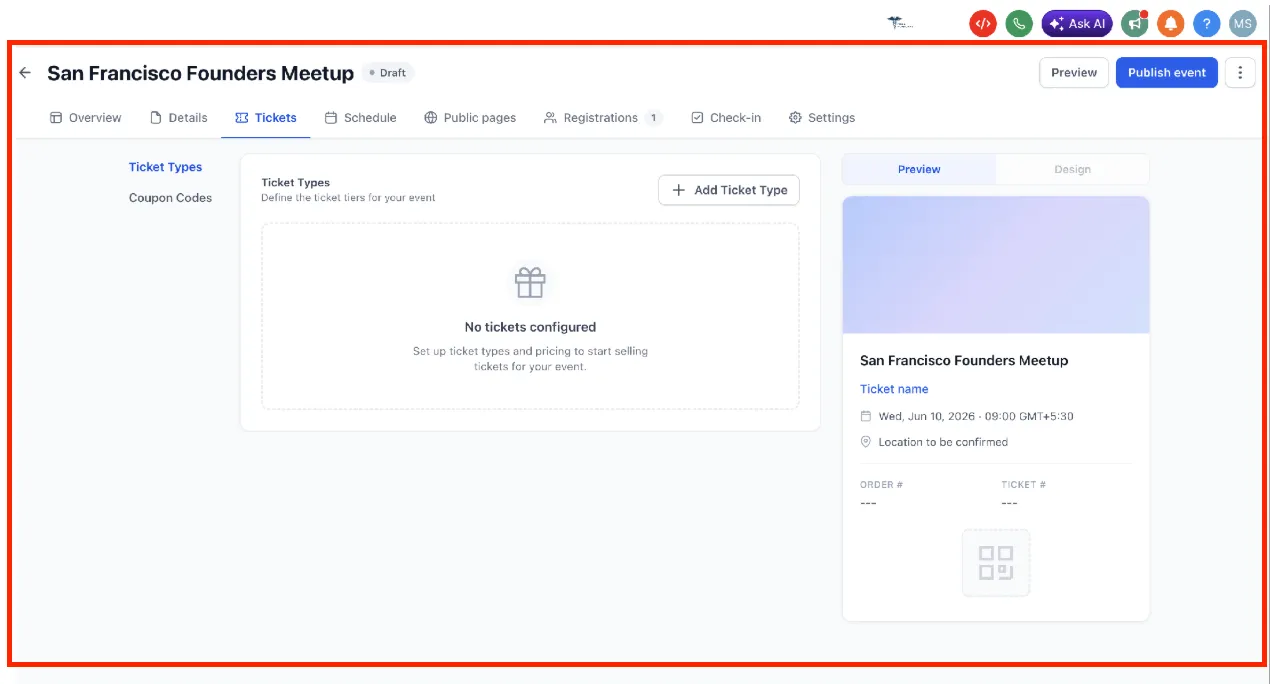Switch ticket panel to Design
Viewport: 1270px width, 684px height.
pos(1072,170)
